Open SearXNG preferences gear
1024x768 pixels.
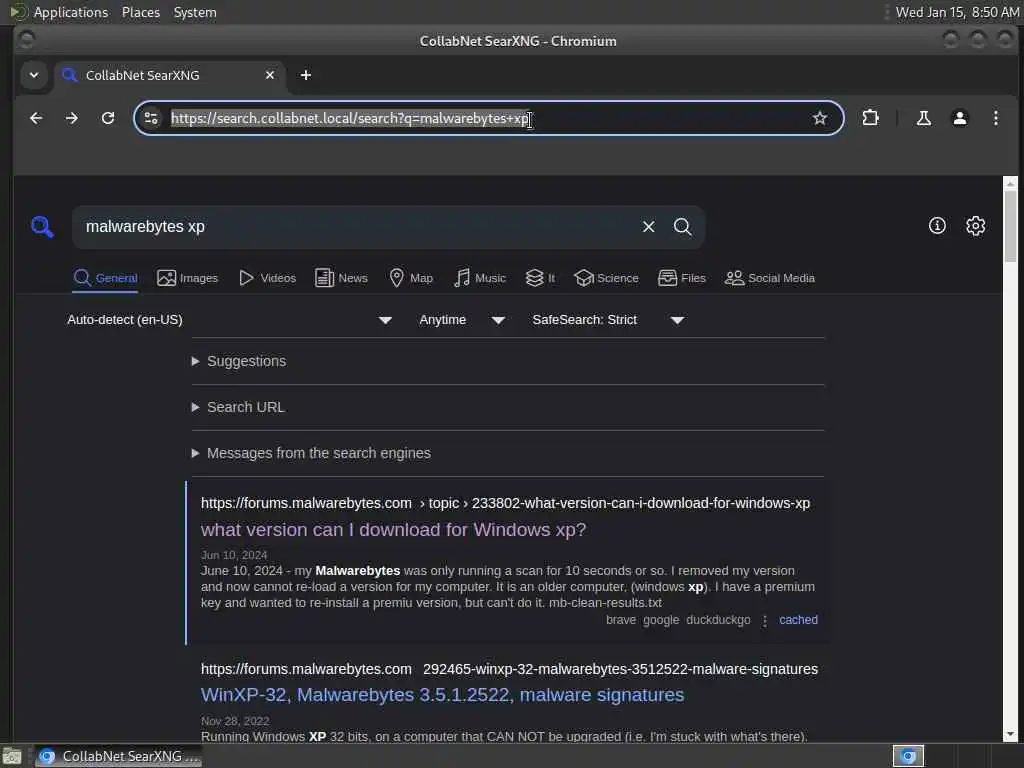(976, 226)
